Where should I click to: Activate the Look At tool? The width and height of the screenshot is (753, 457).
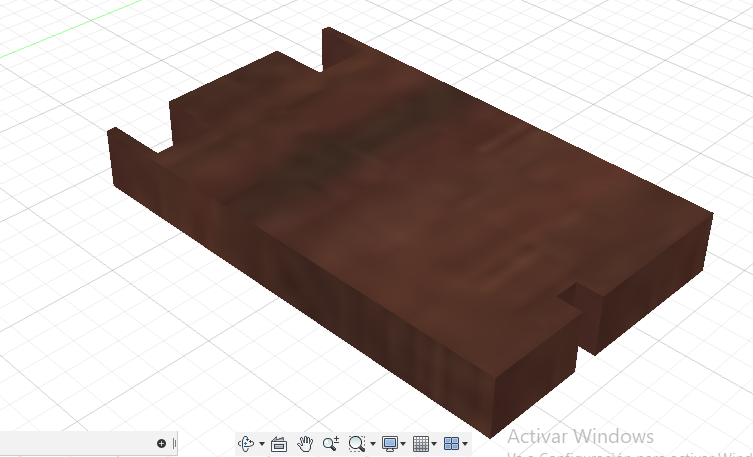point(279,444)
